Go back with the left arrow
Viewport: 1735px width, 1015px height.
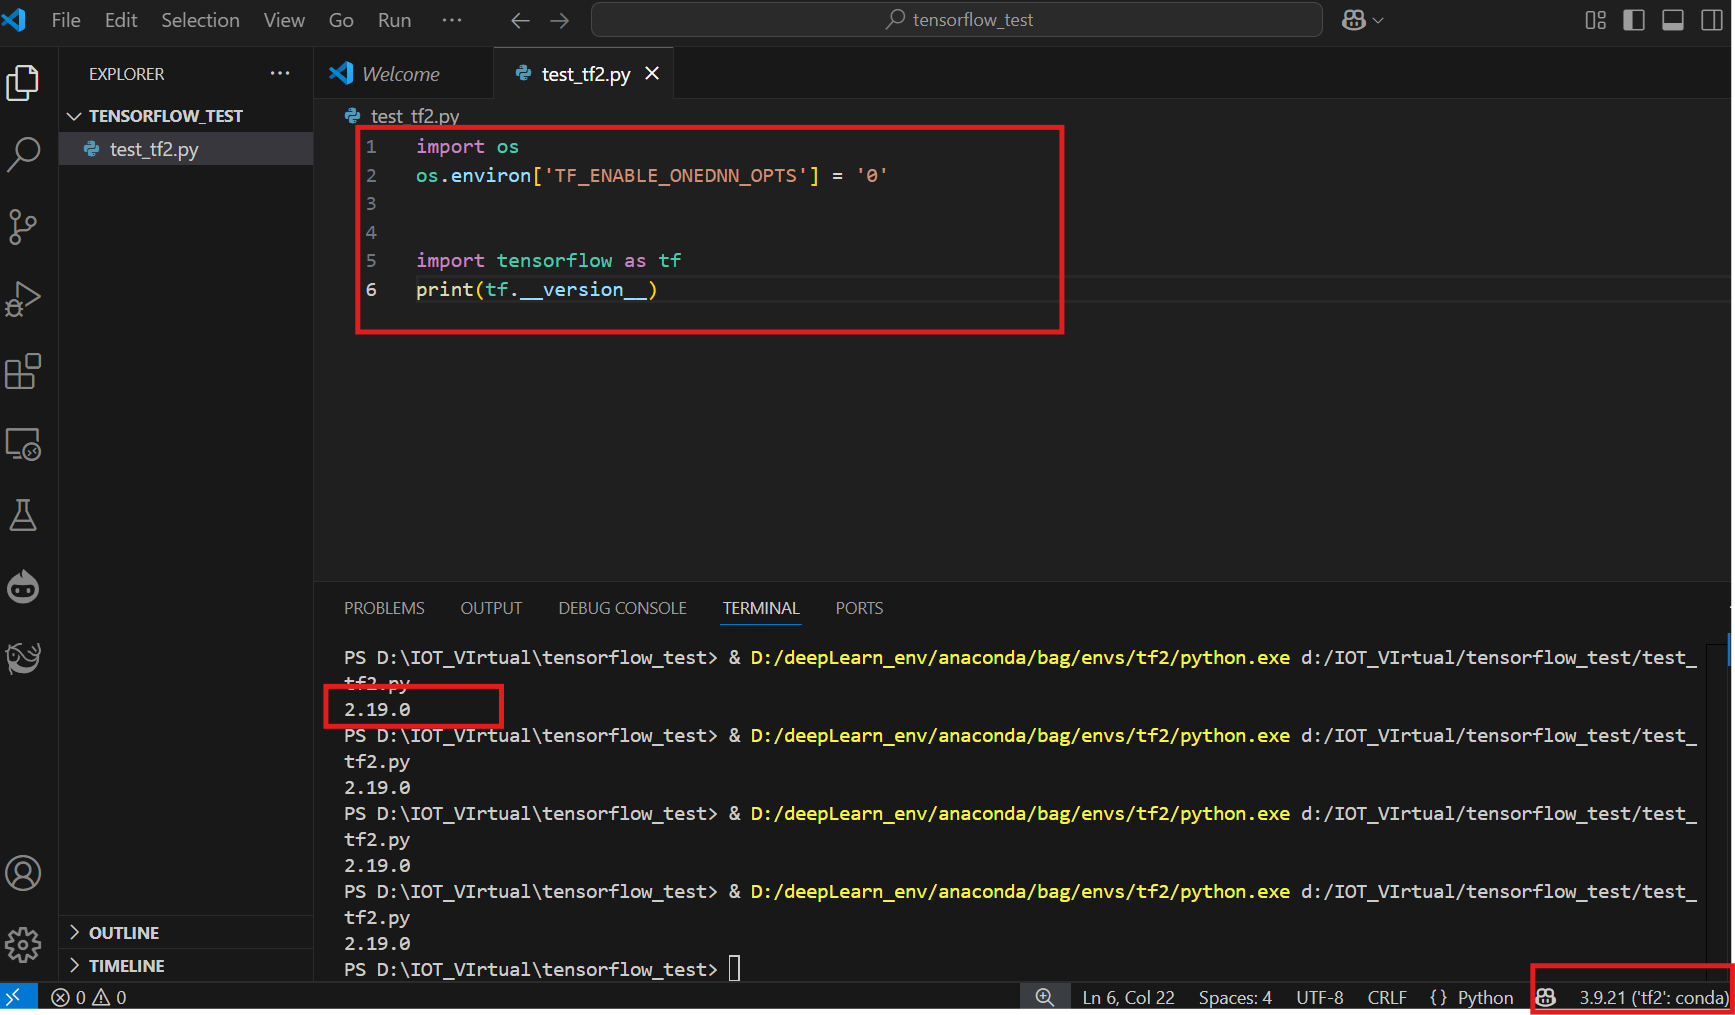[520, 20]
